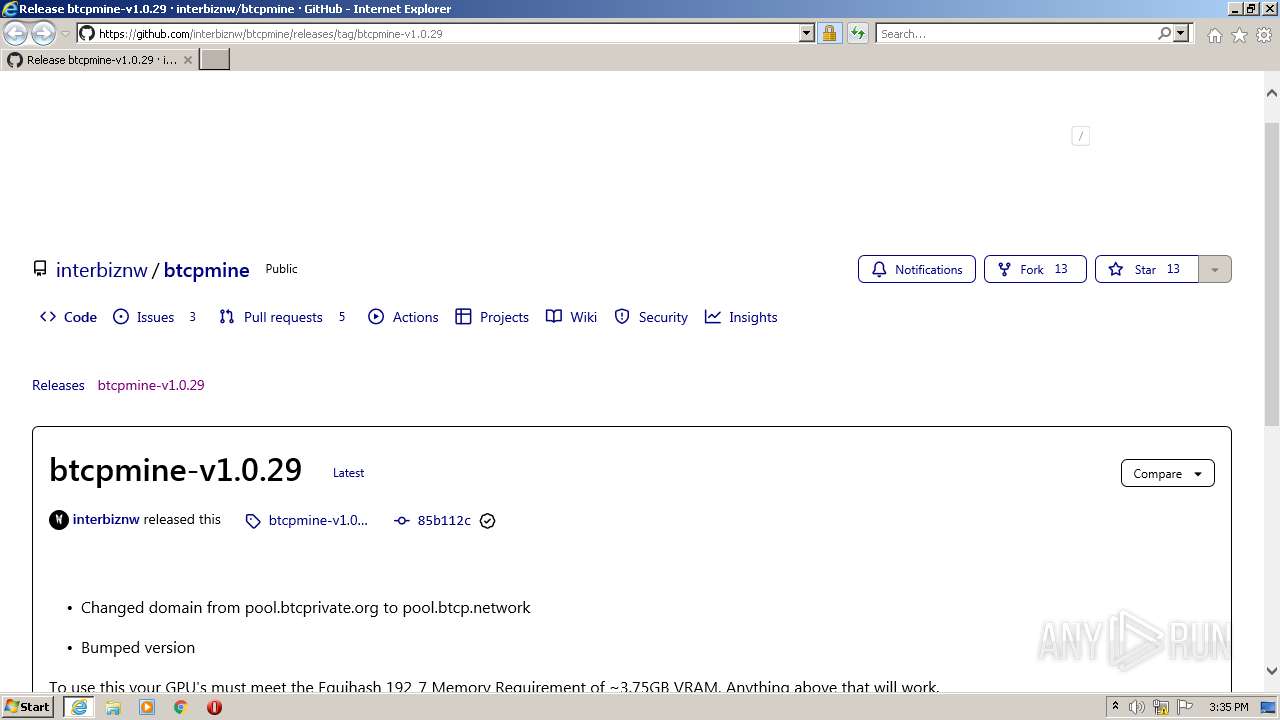1280x720 pixels.
Task: Click the action center flag icon
Action: (1186, 707)
